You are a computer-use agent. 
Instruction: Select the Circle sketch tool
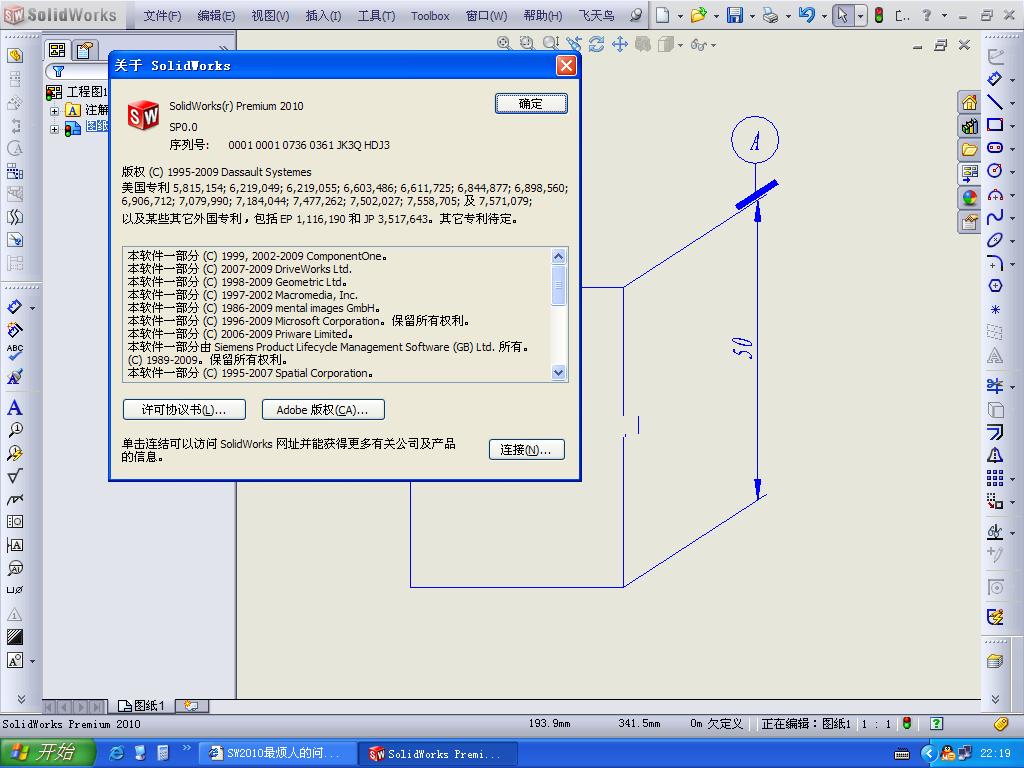point(995,170)
